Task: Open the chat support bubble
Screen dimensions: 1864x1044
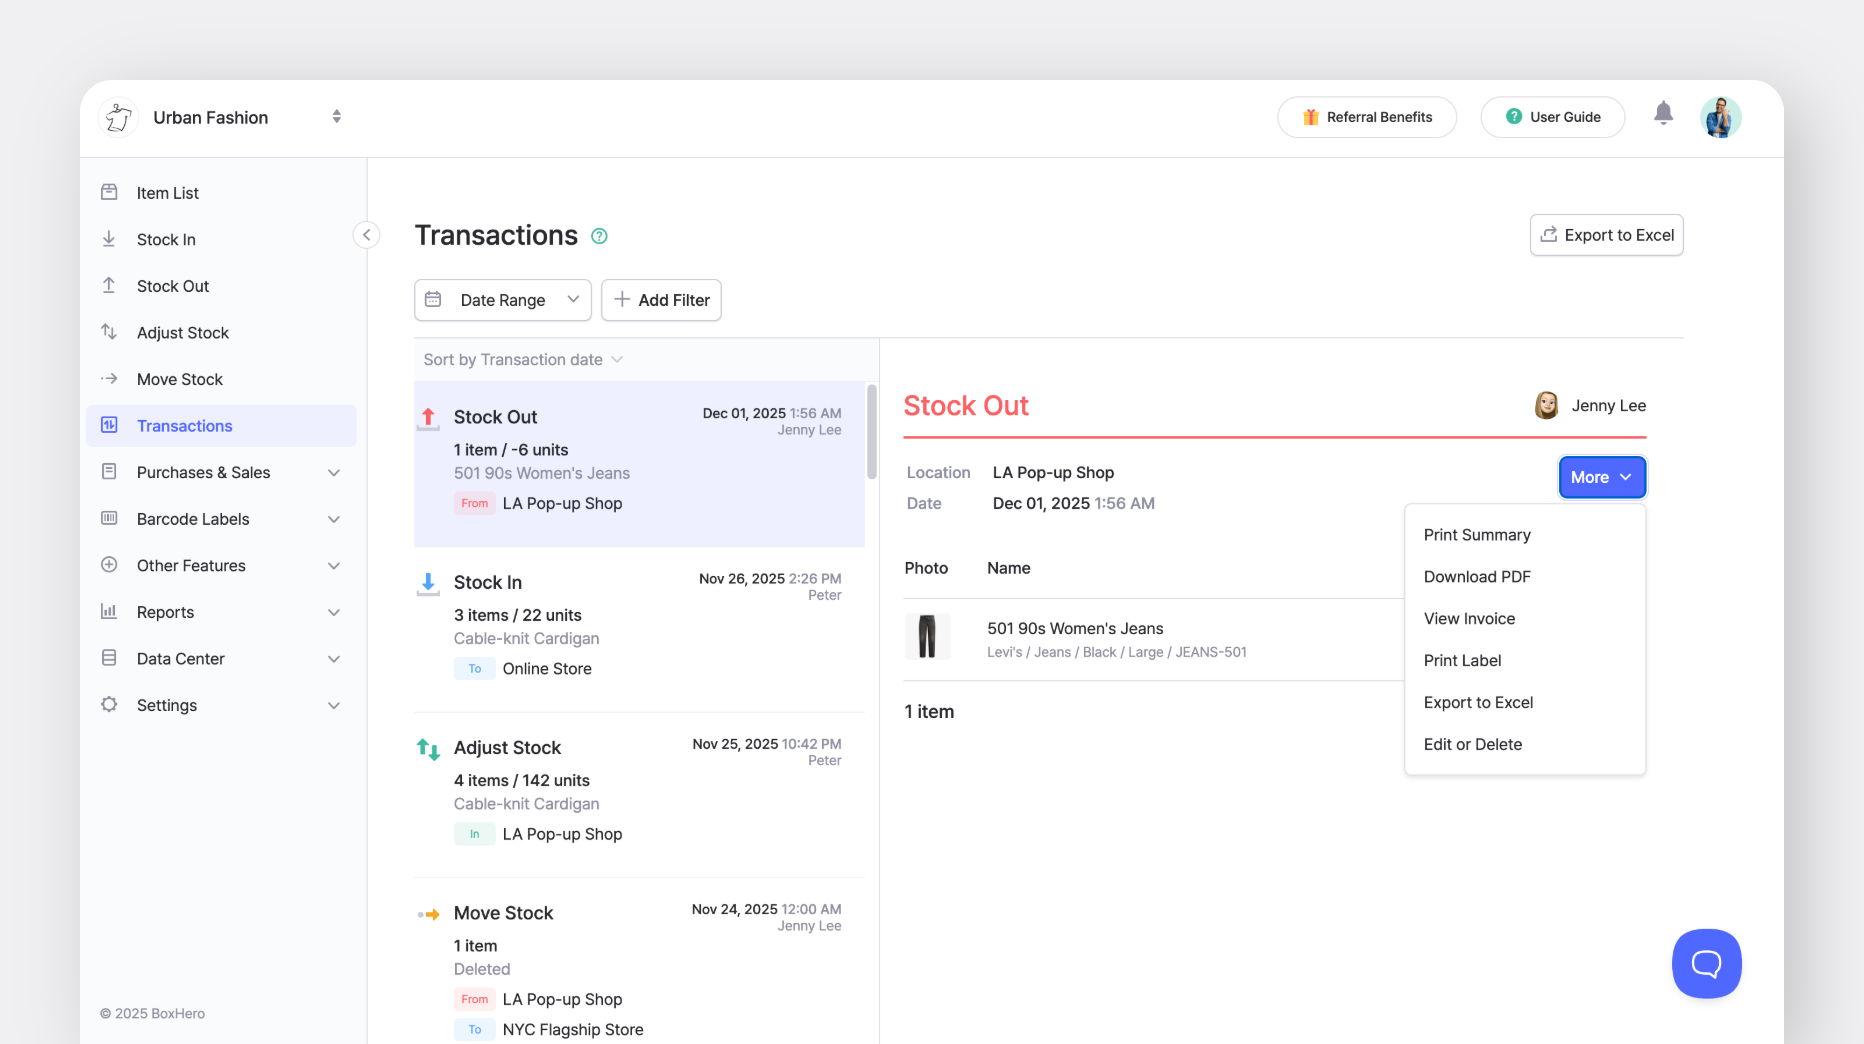Action: tap(1706, 963)
